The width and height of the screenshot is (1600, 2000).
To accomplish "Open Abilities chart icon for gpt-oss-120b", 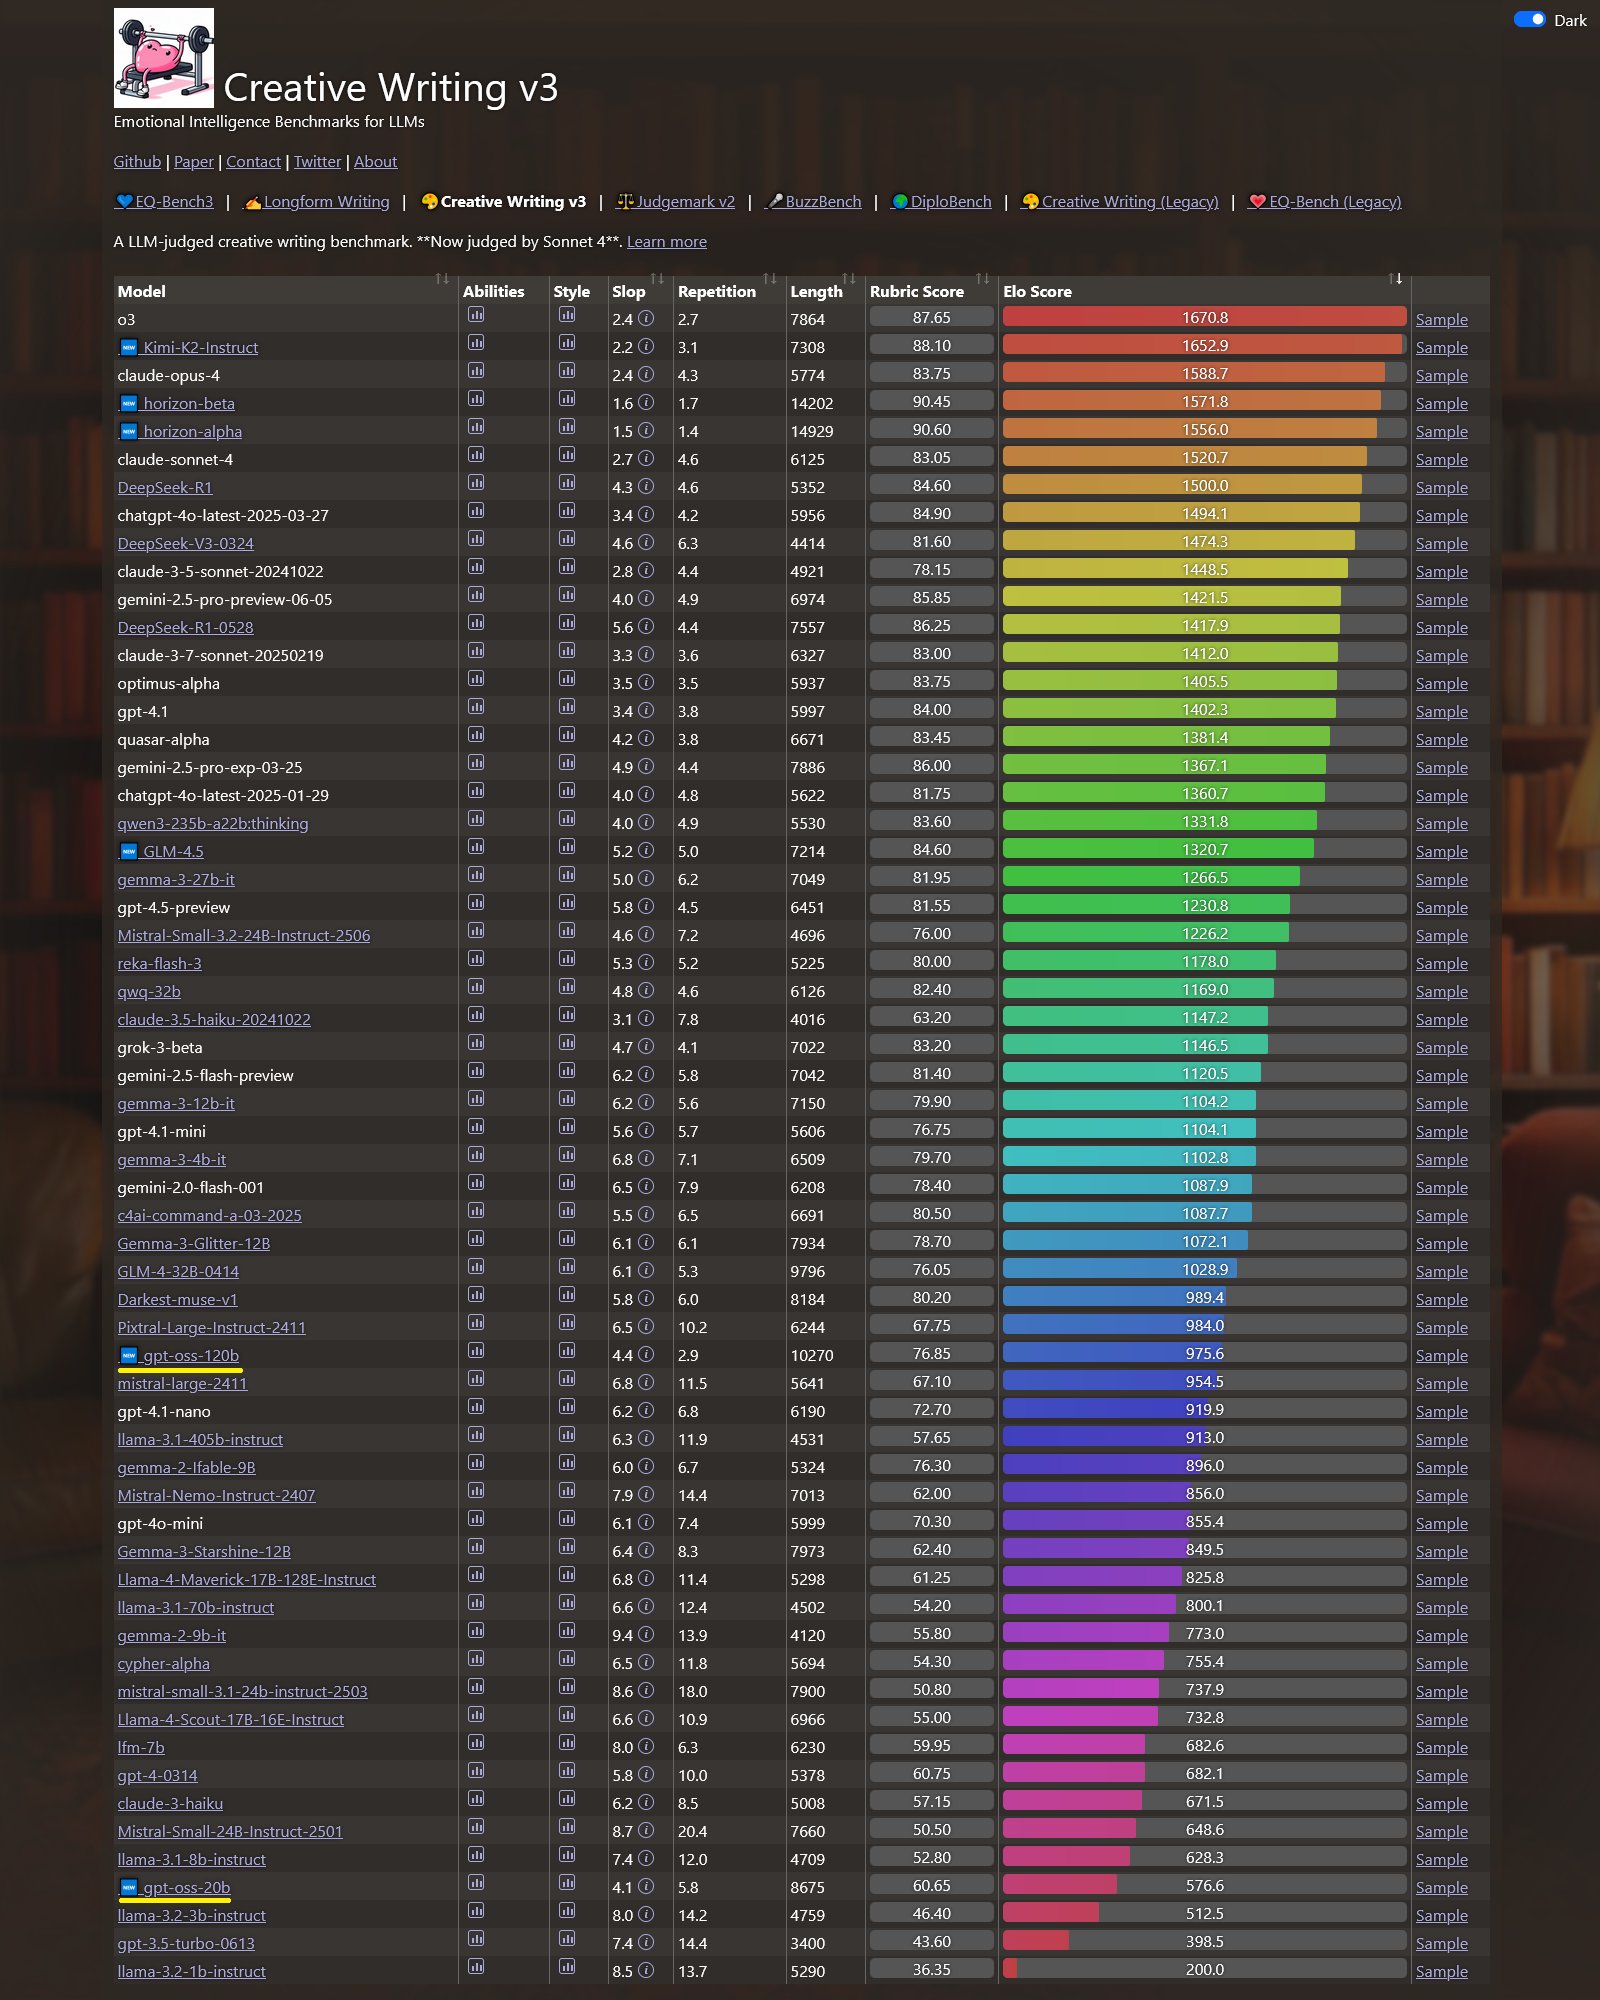I will (476, 1351).
